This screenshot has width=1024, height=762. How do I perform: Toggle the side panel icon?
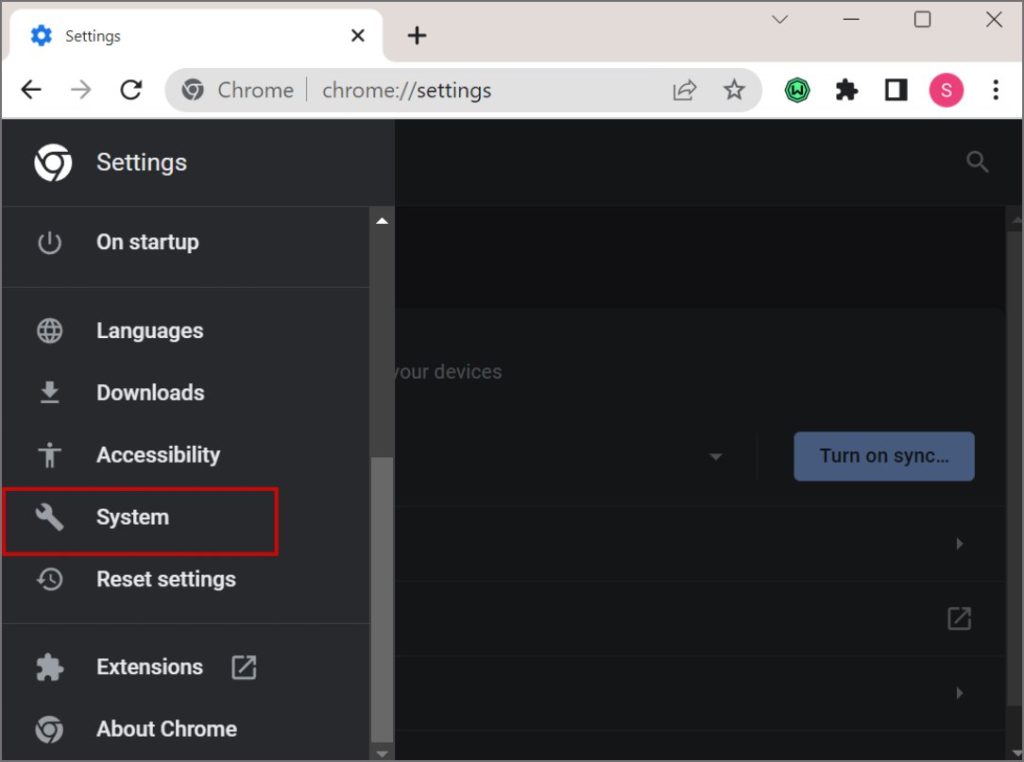[x=896, y=89]
